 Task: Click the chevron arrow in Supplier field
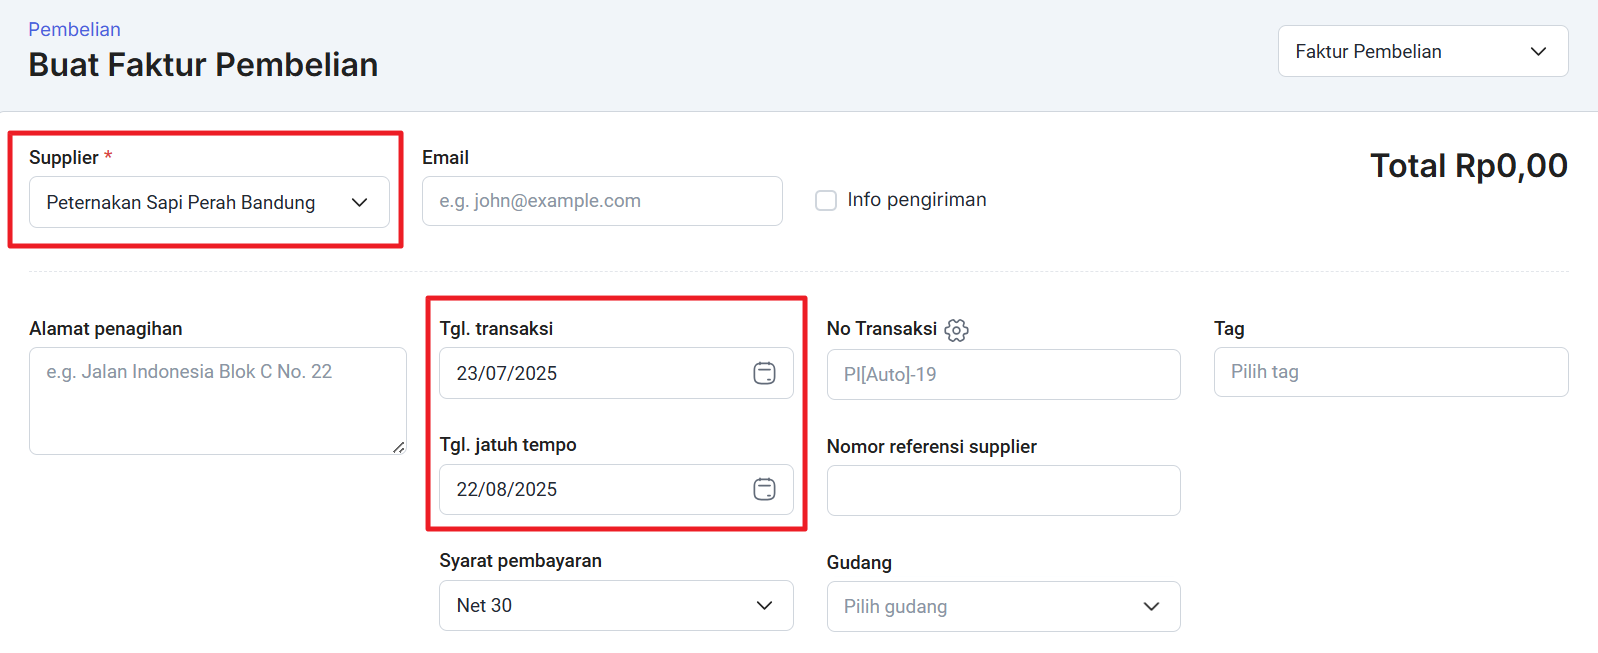click(360, 202)
